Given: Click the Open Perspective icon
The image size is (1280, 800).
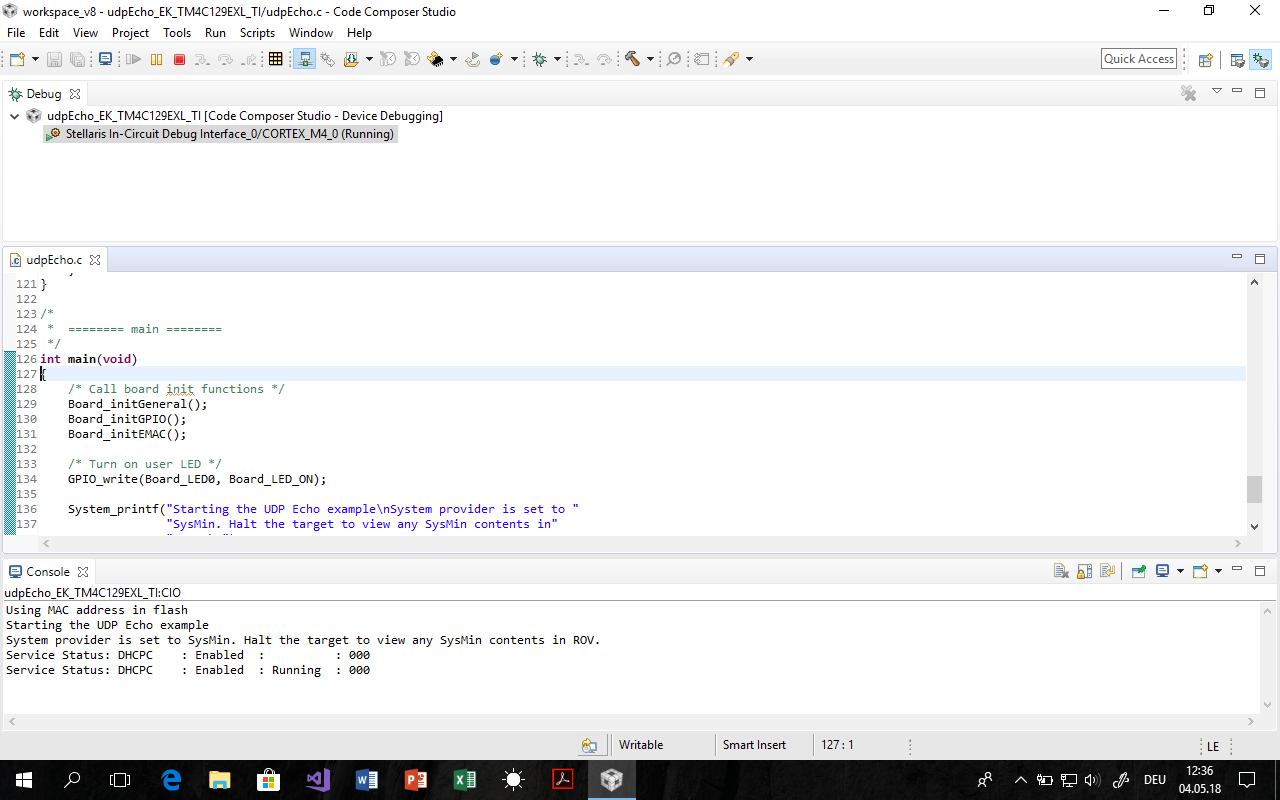Looking at the screenshot, I should coord(1206,60).
